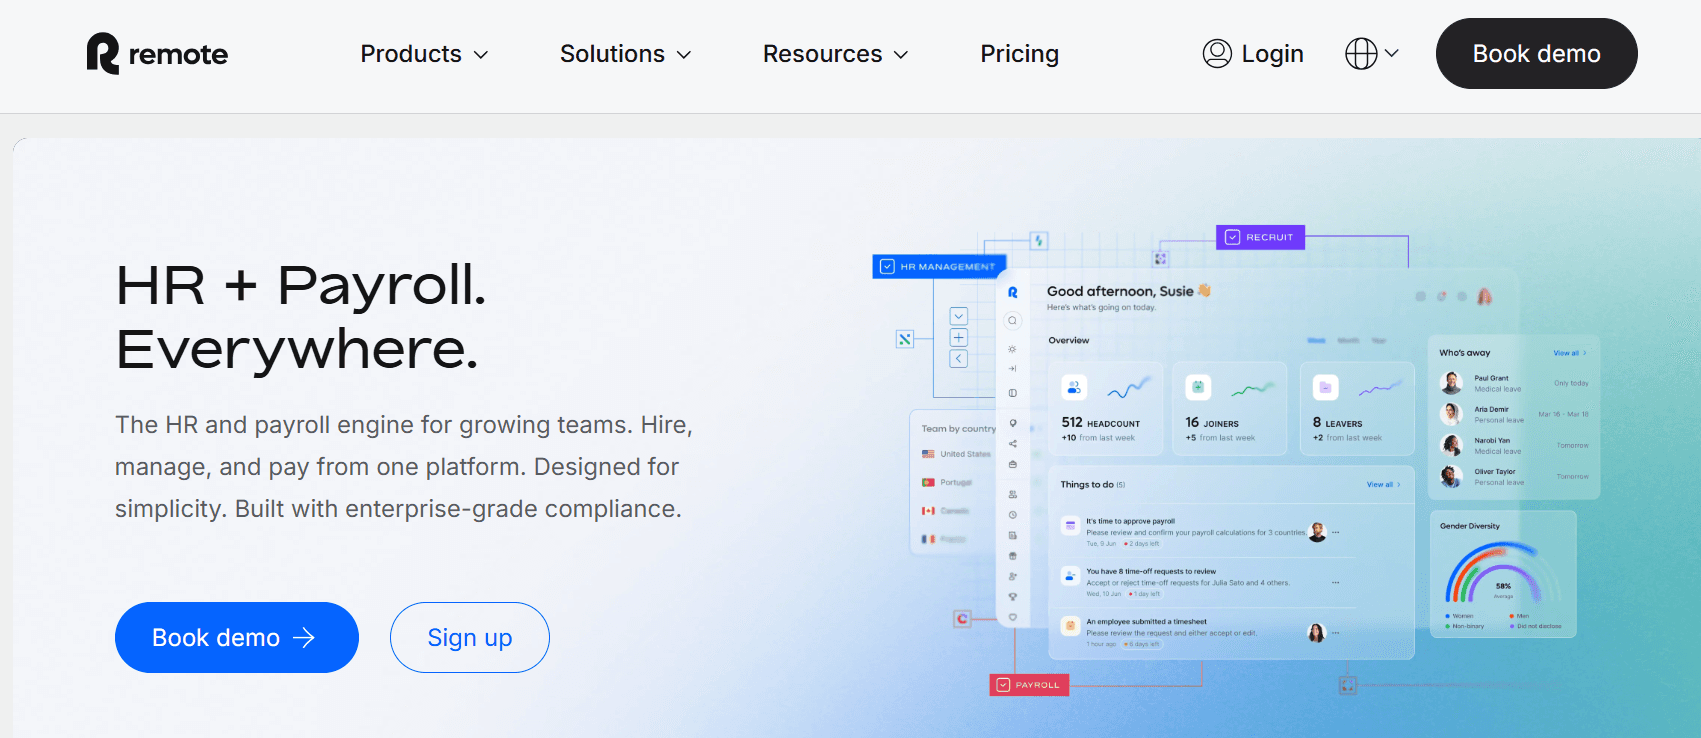1701x738 pixels.
Task: Click the blue Book demo arrow button
Action: (237, 637)
